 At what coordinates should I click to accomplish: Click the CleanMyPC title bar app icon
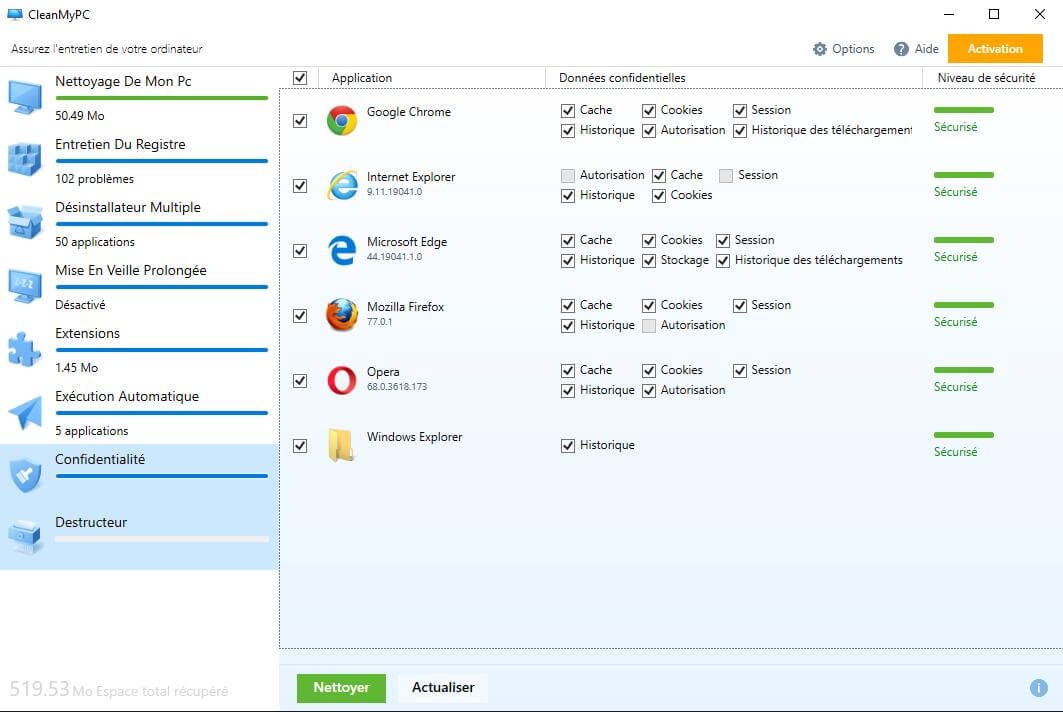(x=15, y=14)
